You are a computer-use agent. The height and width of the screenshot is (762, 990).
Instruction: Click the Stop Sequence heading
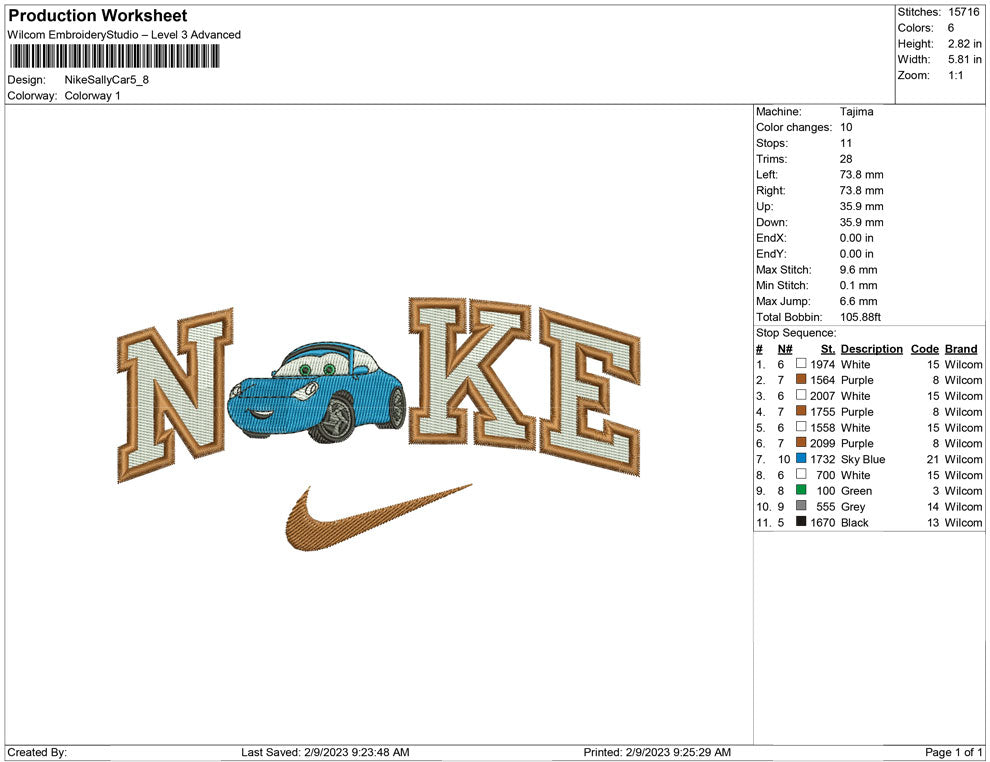796,333
